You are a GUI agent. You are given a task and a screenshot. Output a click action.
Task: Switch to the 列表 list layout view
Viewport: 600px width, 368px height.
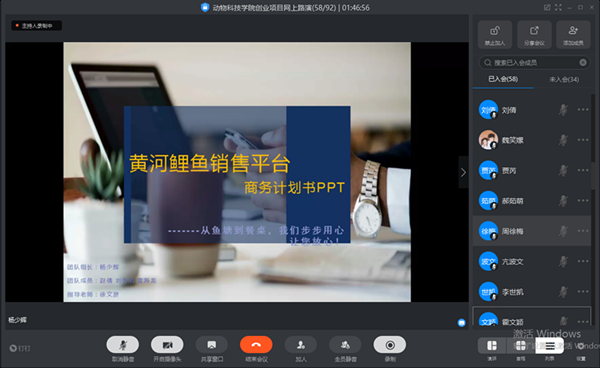550,346
